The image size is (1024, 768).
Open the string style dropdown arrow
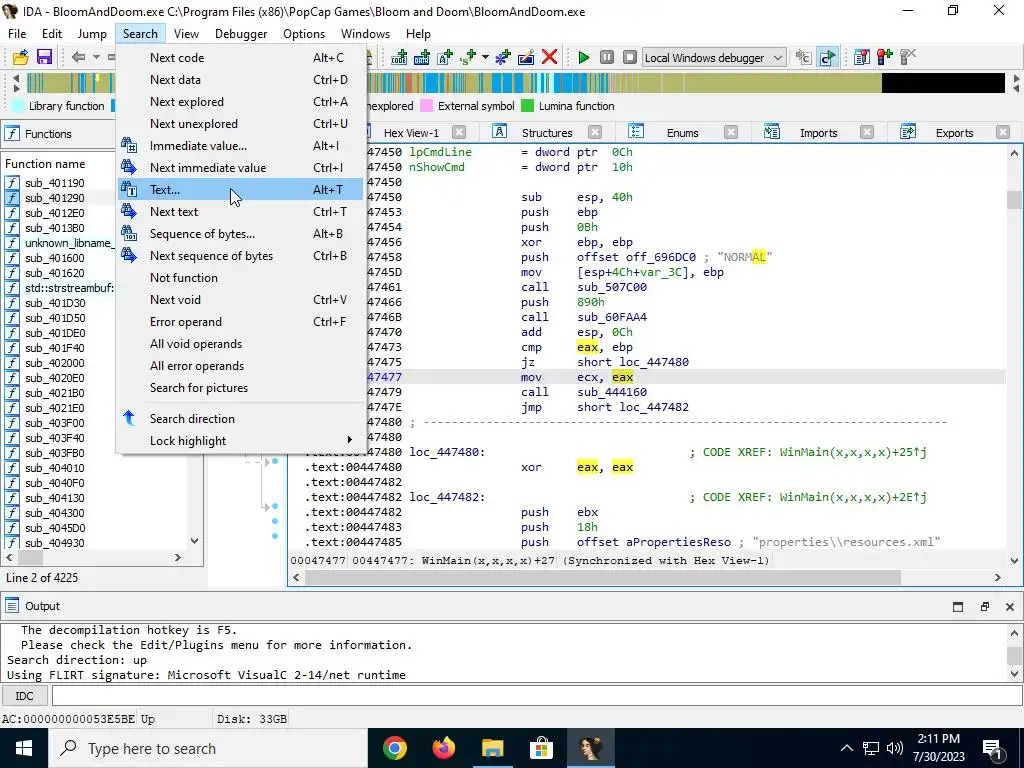click(485, 57)
